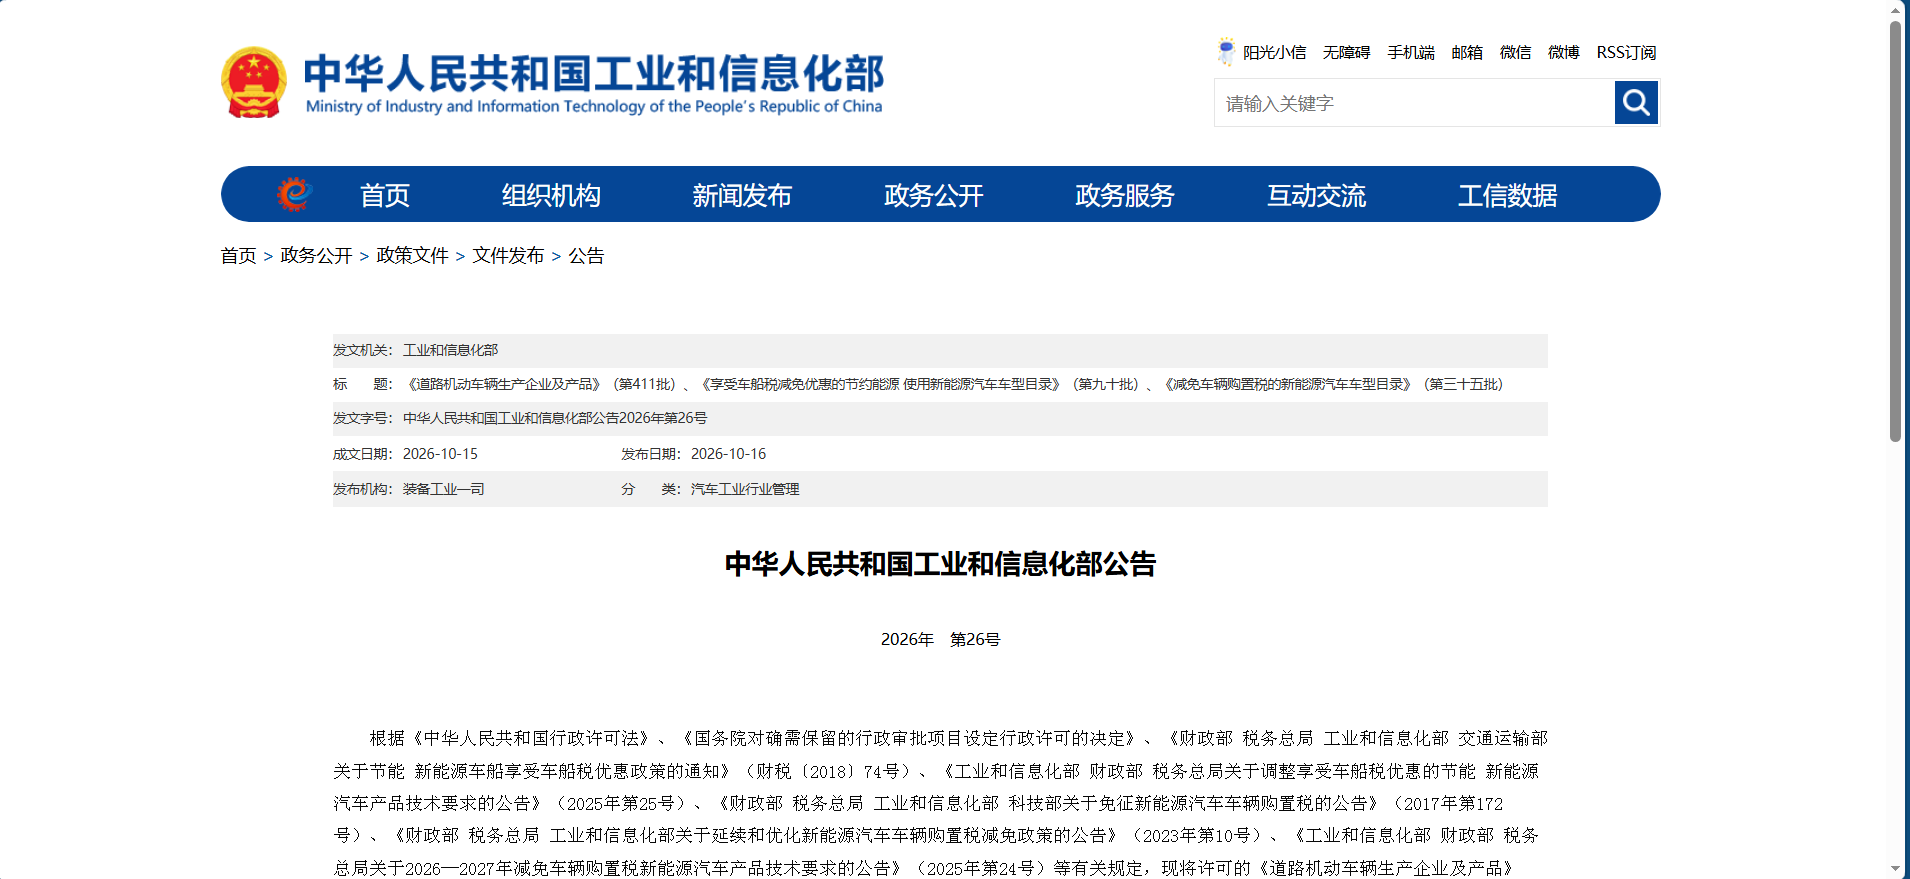This screenshot has width=1910, height=879.
Task: Click the vertical page scrollbar thumb
Action: click(x=1895, y=231)
